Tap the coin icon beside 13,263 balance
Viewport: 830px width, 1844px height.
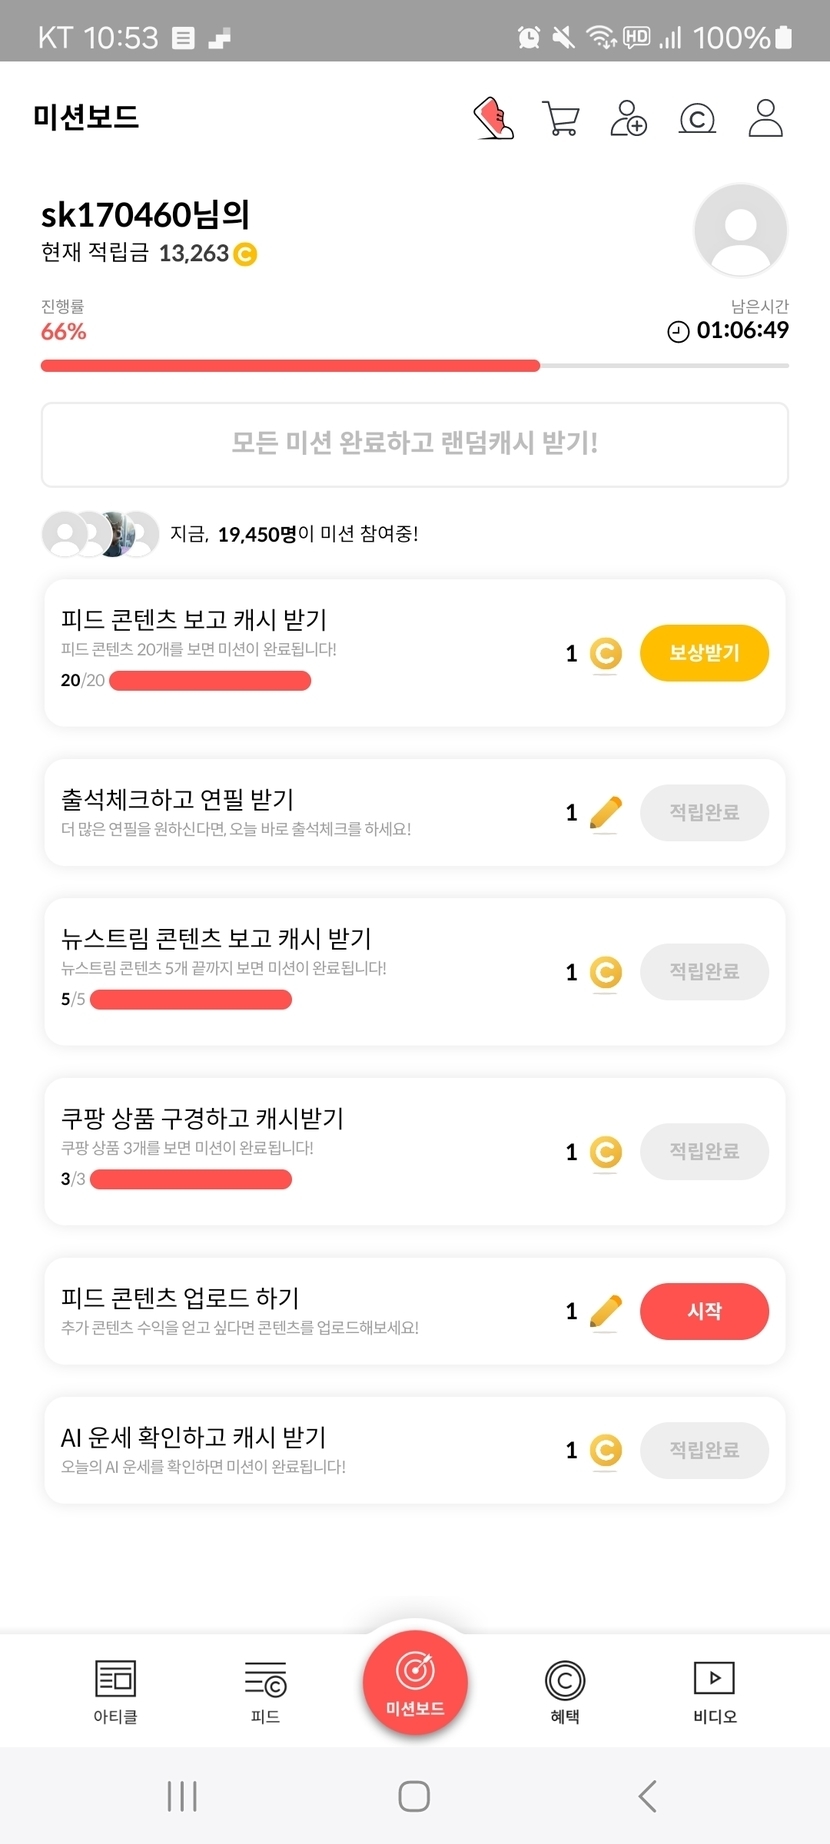coord(245,255)
